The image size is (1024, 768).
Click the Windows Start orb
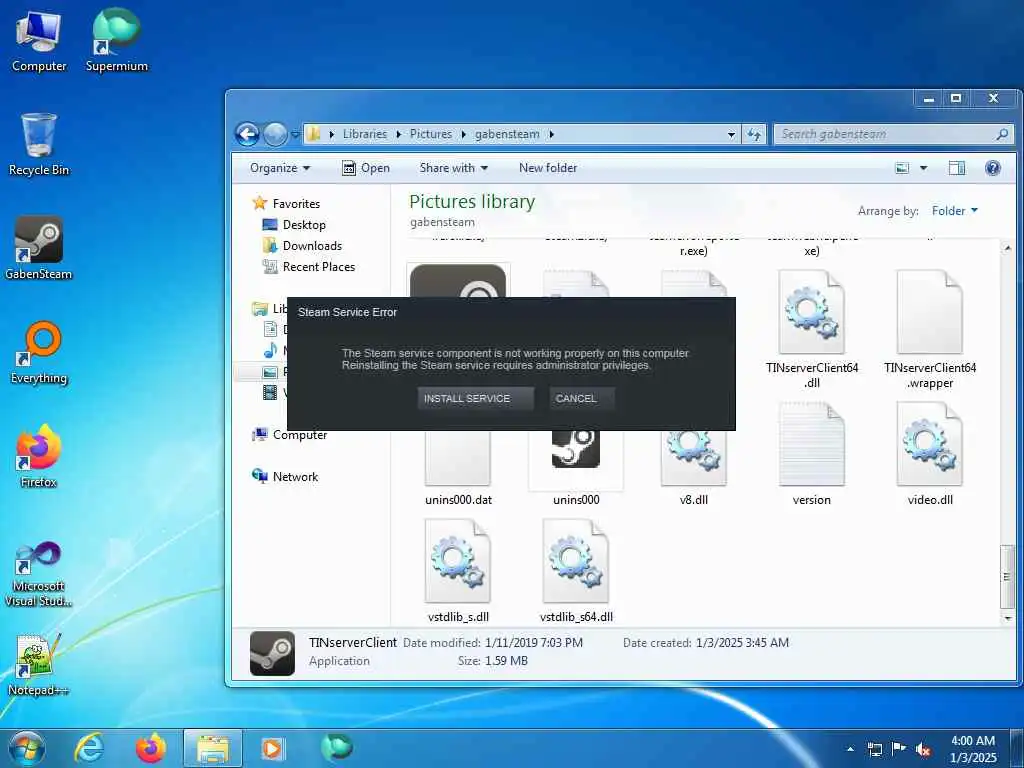26,748
